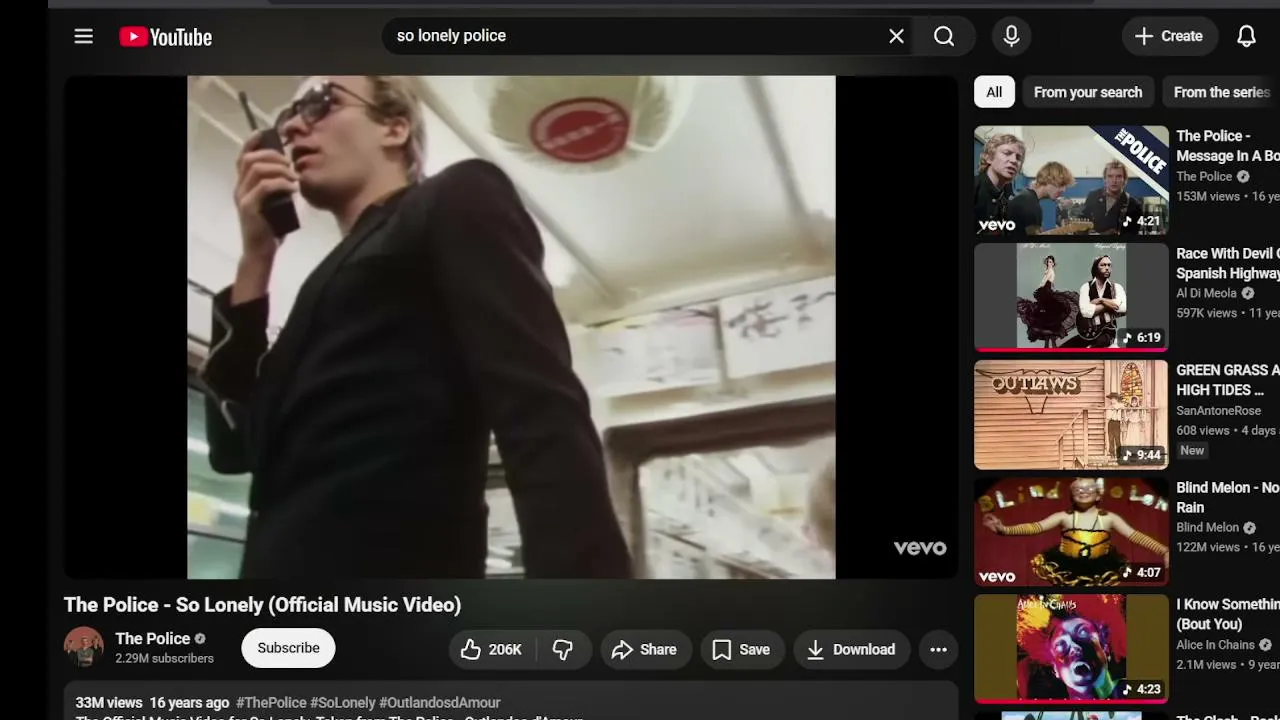
Task: Click '2.29M subscribers' text
Action: click(x=164, y=658)
